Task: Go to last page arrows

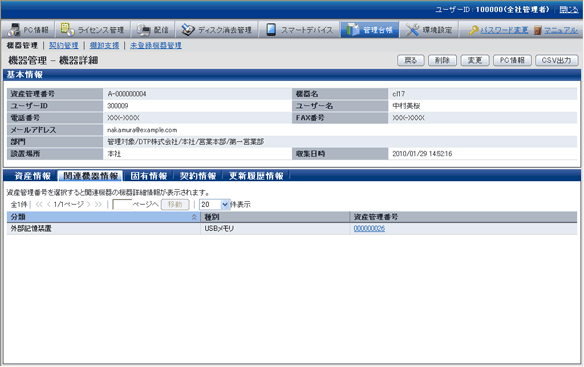Action: (x=98, y=204)
